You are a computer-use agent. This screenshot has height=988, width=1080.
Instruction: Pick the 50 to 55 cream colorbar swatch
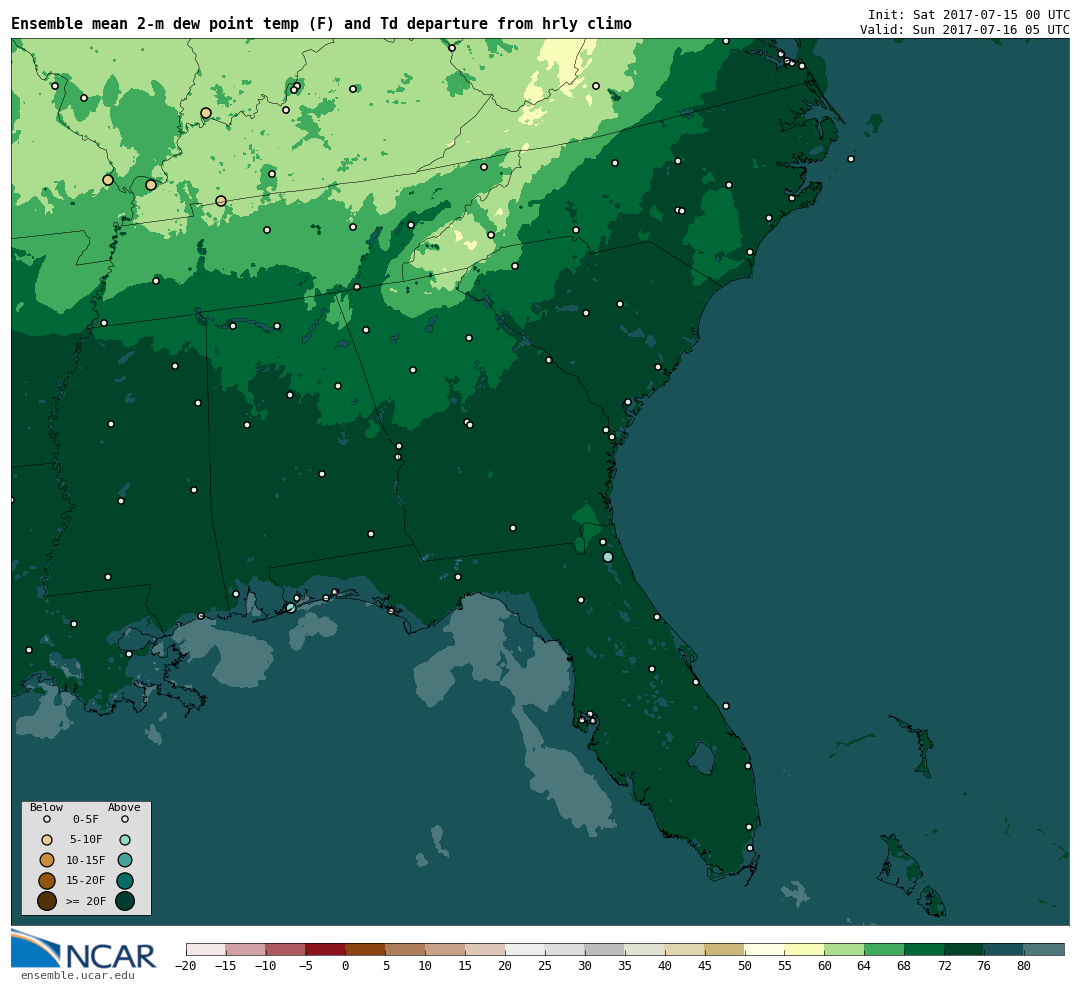point(765,949)
